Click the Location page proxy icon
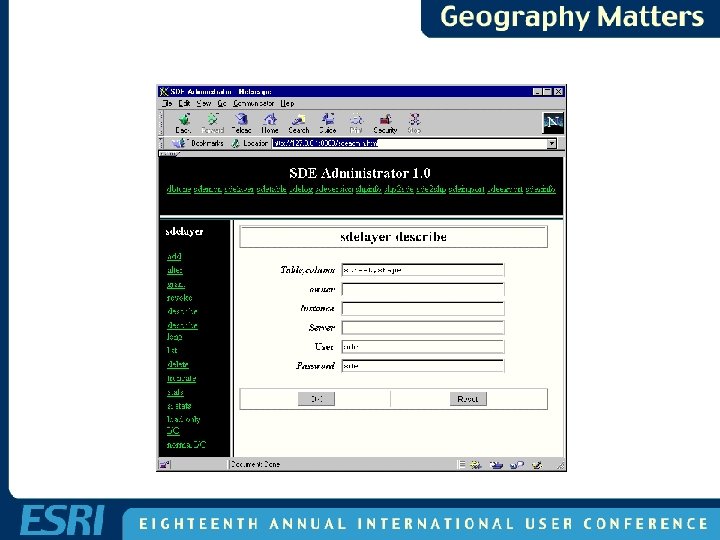720x540 pixels. pos(236,143)
